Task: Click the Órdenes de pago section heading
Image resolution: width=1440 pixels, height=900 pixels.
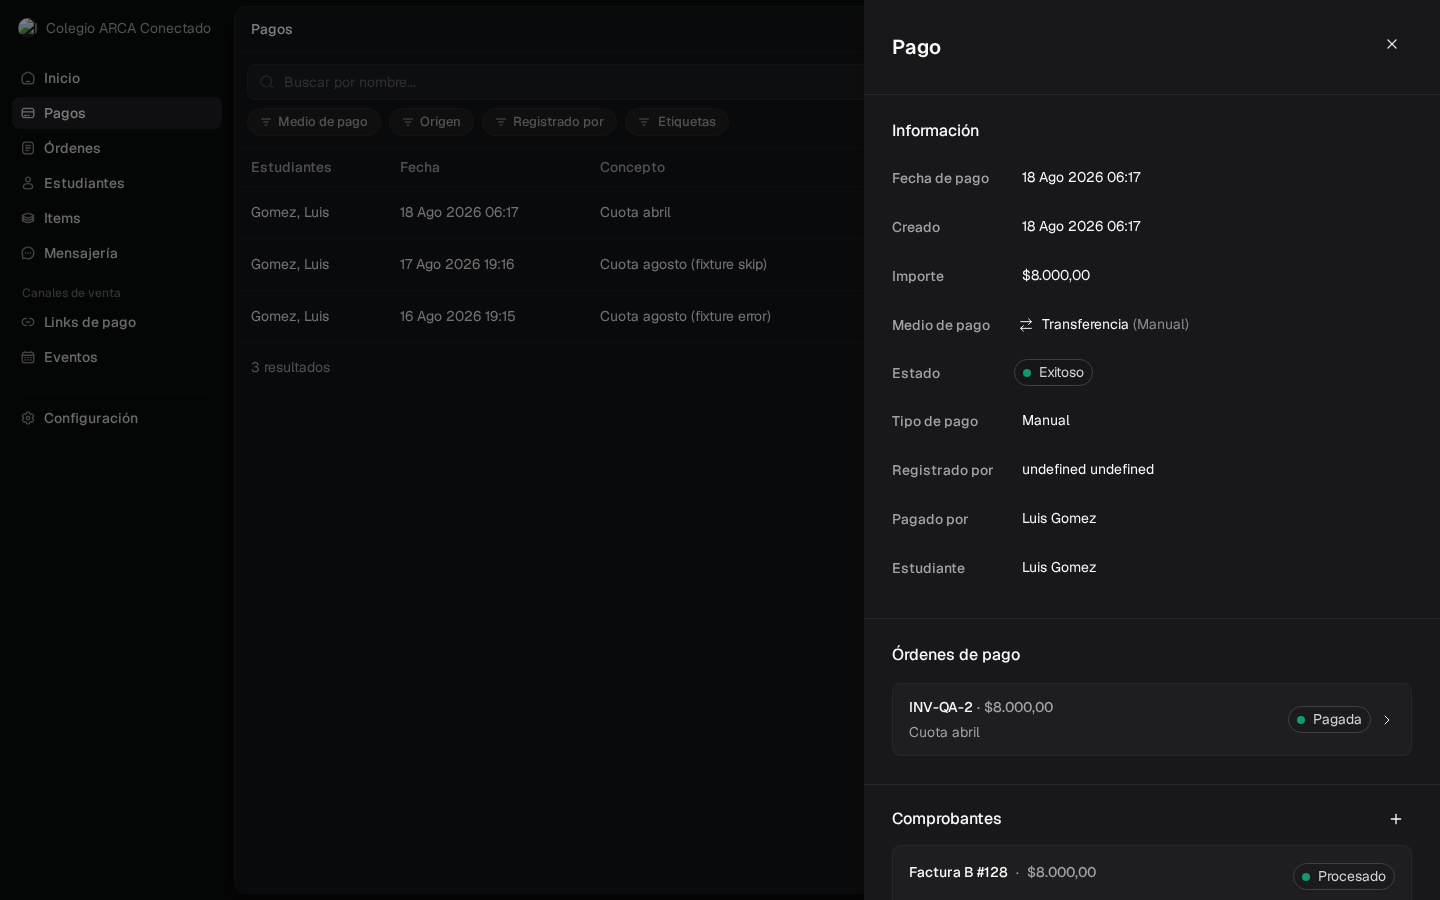Action: click(956, 655)
